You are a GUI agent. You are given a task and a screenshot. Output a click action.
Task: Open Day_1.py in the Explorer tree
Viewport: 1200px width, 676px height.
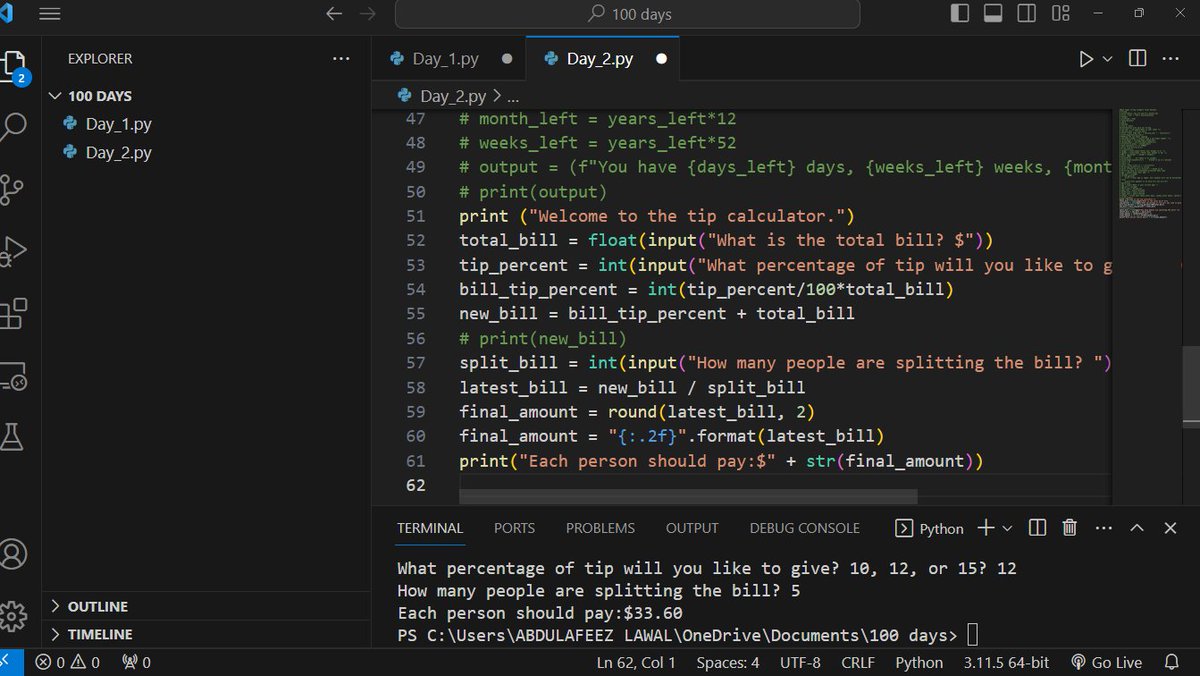[x=118, y=124]
